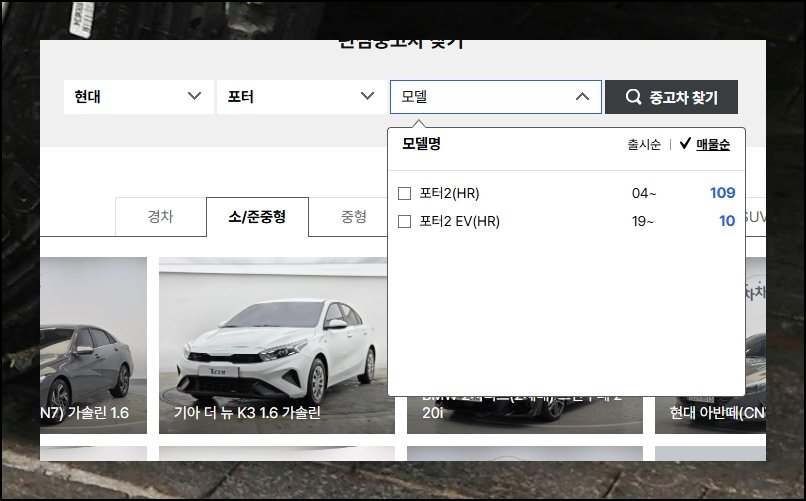The height and width of the screenshot is (501, 806).
Task: Open the 현대 manufacturer dropdown
Action: click(x=139, y=97)
